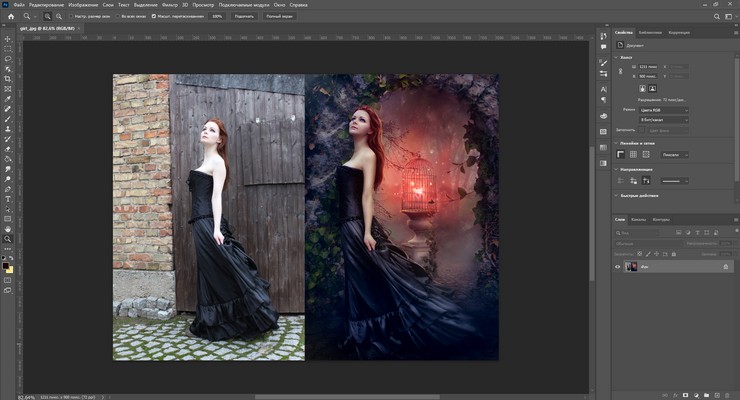Viewport: 740px width, 400px height.
Task: Toggle layer visibility eye icon
Action: (617, 267)
